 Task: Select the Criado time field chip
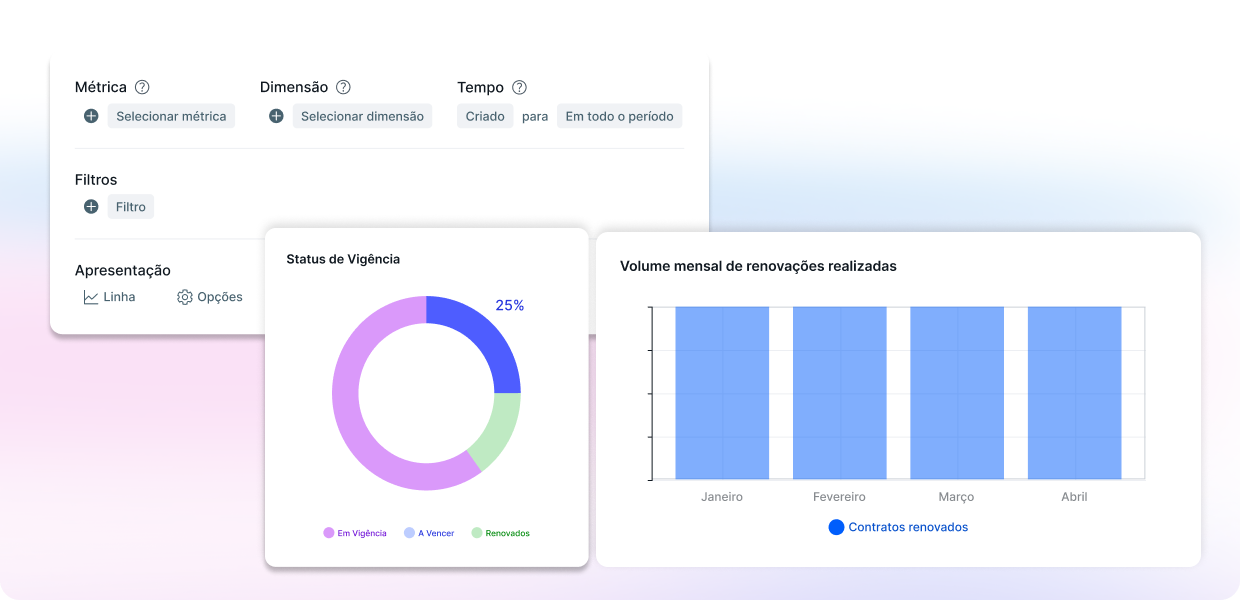[485, 116]
